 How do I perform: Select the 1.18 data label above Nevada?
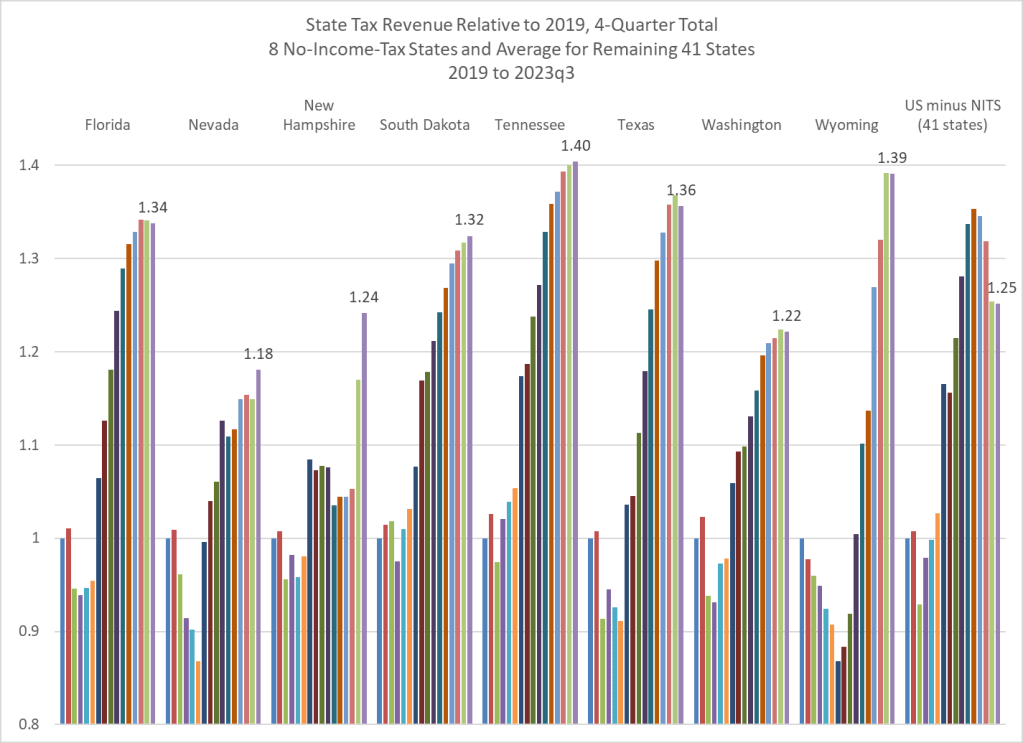pos(258,354)
